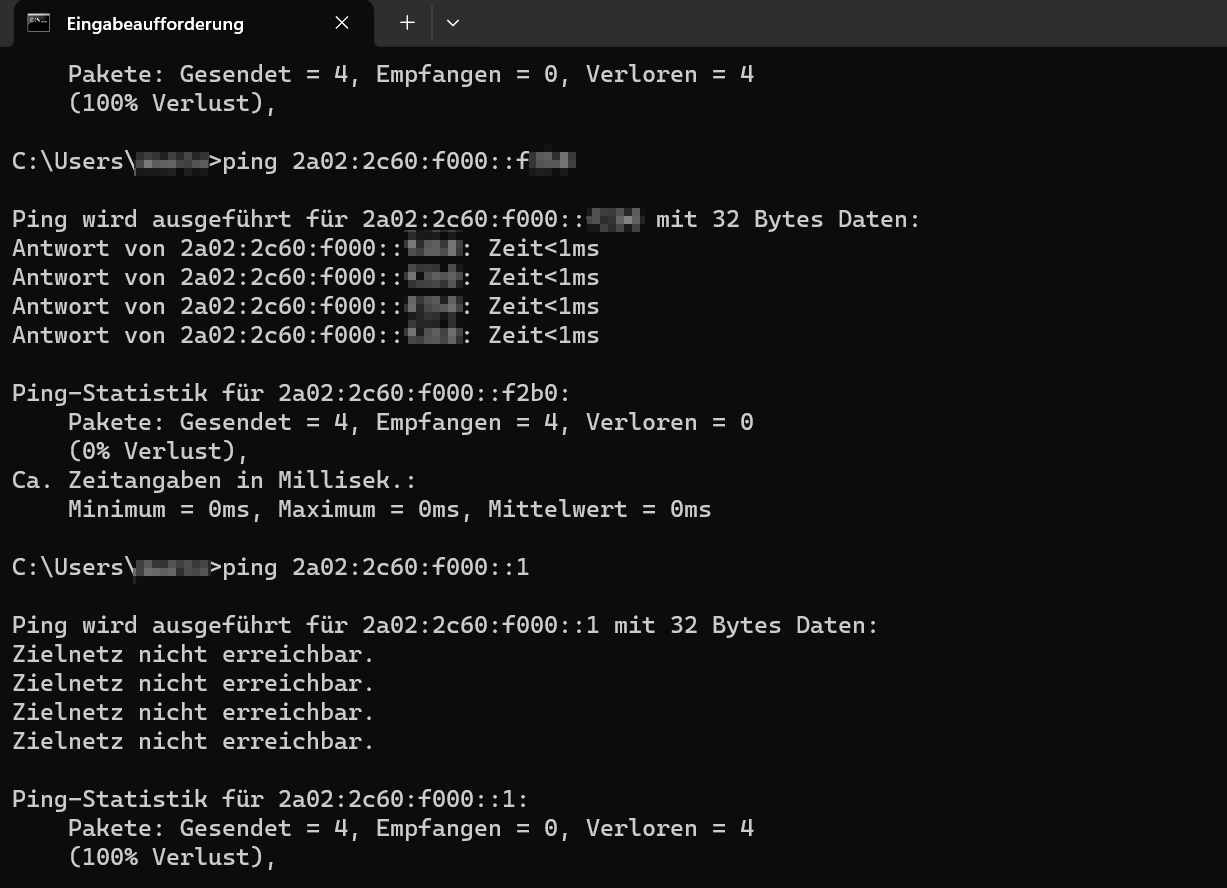Click the first Antwort von reply line
The height and width of the screenshot is (888, 1227).
[x=306, y=248]
